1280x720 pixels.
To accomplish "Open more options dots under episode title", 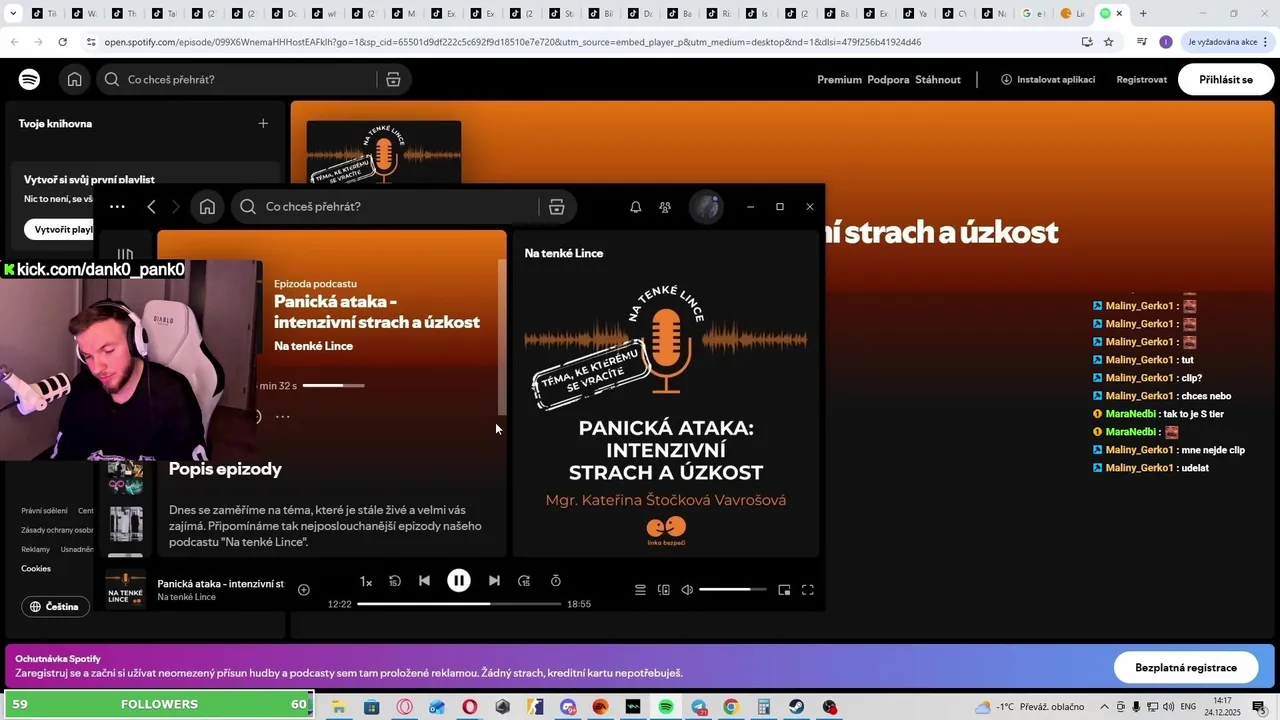I will click(283, 417).
